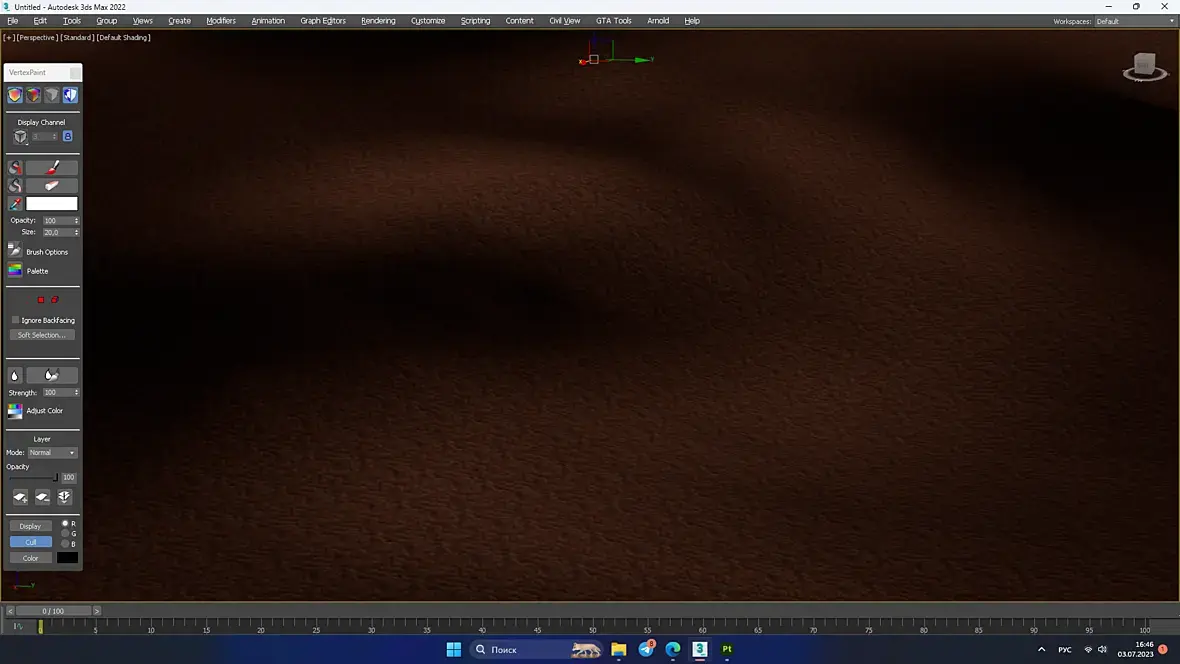Move the layer Opacity slider
Viewport: 1180px width, 664px height.
(55, 477)
